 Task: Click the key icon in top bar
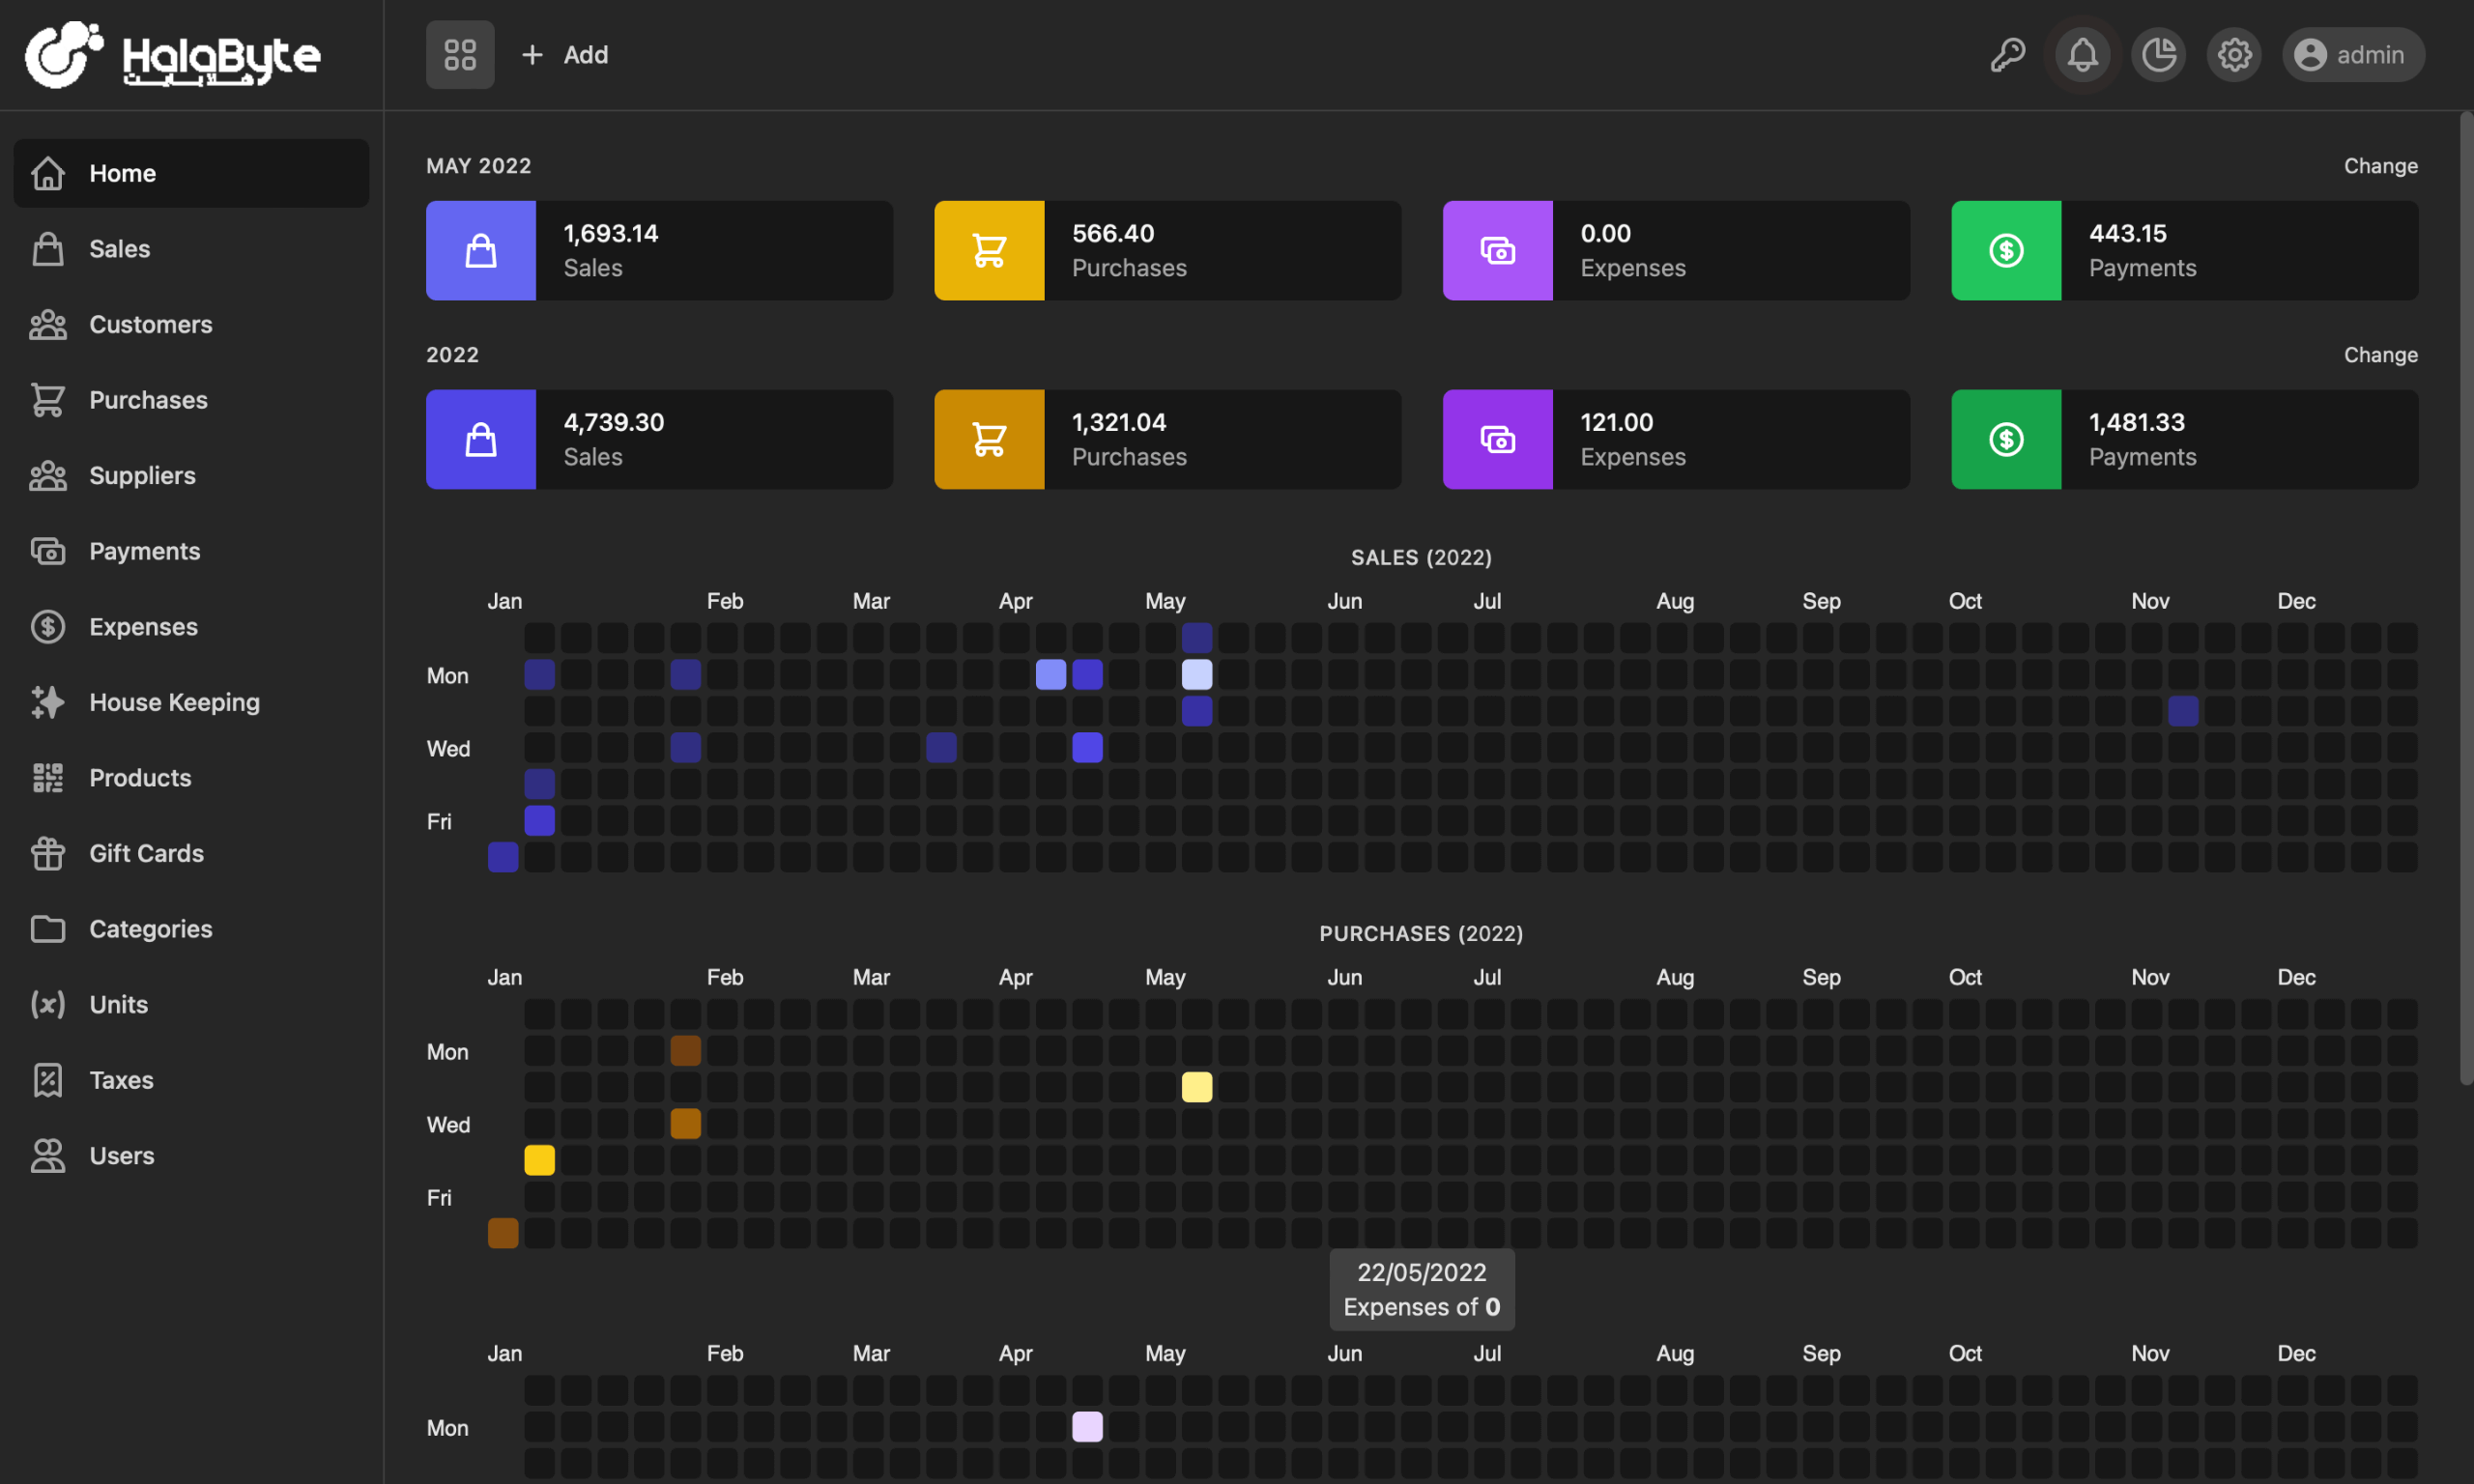pos(2007,55)
